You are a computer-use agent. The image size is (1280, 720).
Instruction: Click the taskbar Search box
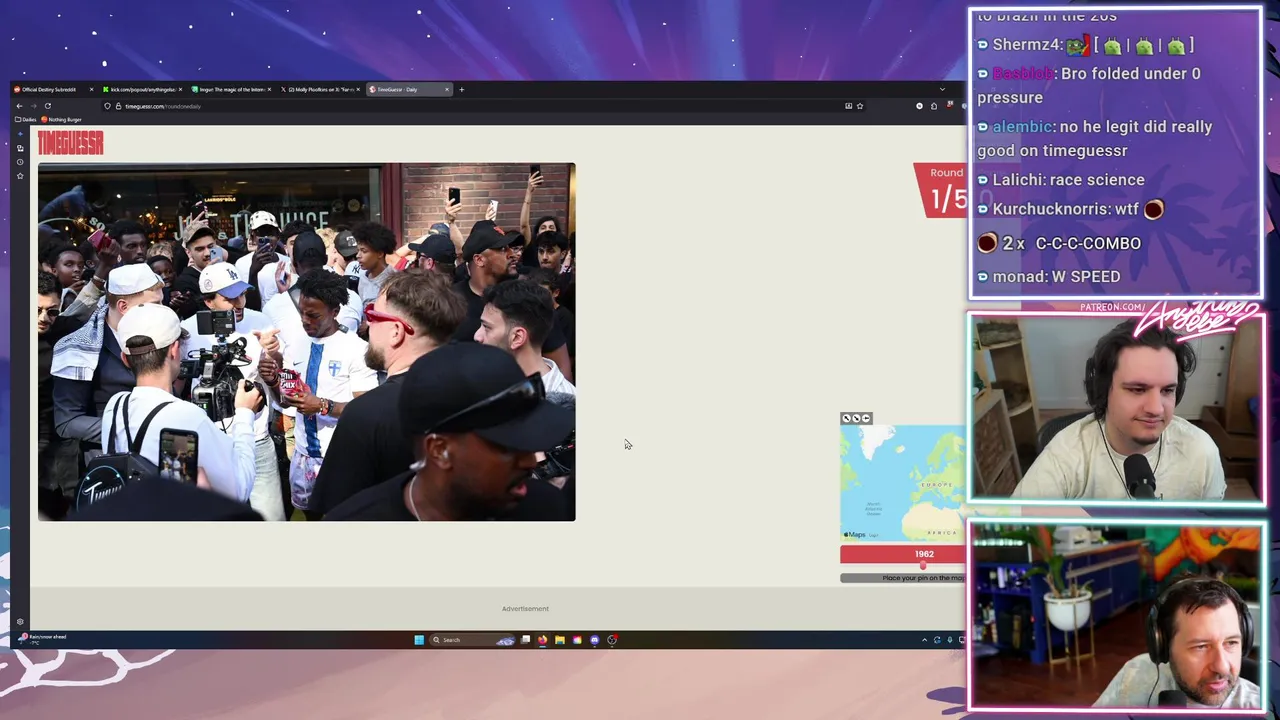click(x=472, y=640)
